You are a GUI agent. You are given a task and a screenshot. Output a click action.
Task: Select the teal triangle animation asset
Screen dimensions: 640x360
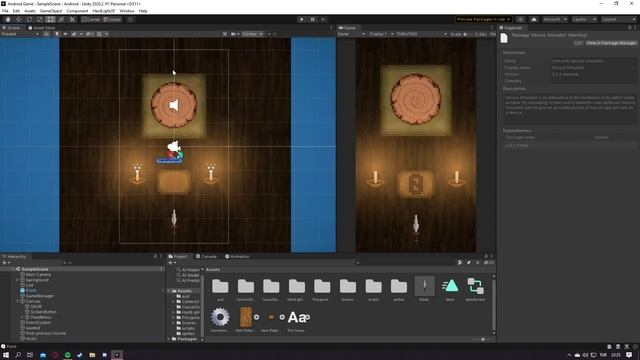[x=450, y=286]
